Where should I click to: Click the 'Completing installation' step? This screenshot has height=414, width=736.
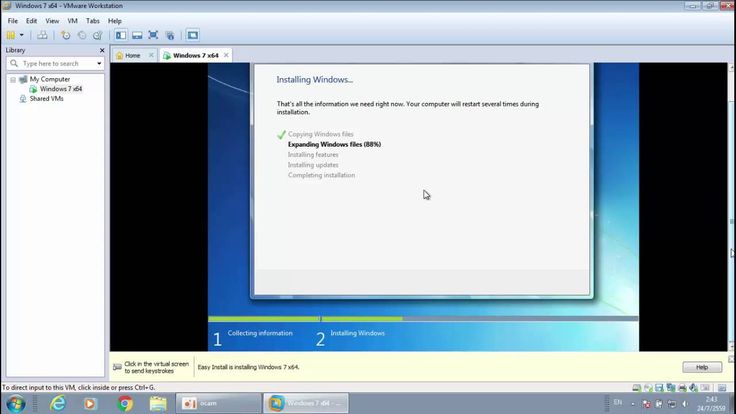pos(322,175)
